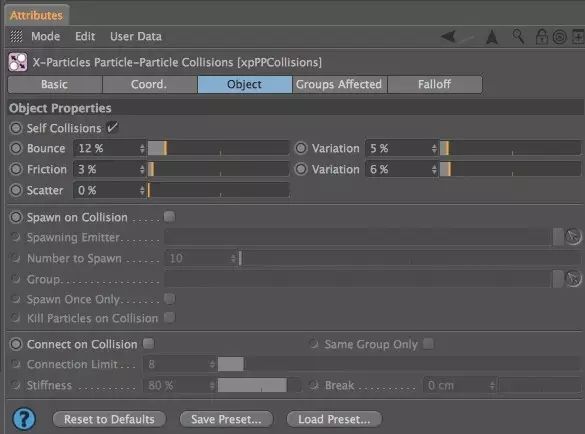Switch to the Basic tab

[x=55, y=84]
